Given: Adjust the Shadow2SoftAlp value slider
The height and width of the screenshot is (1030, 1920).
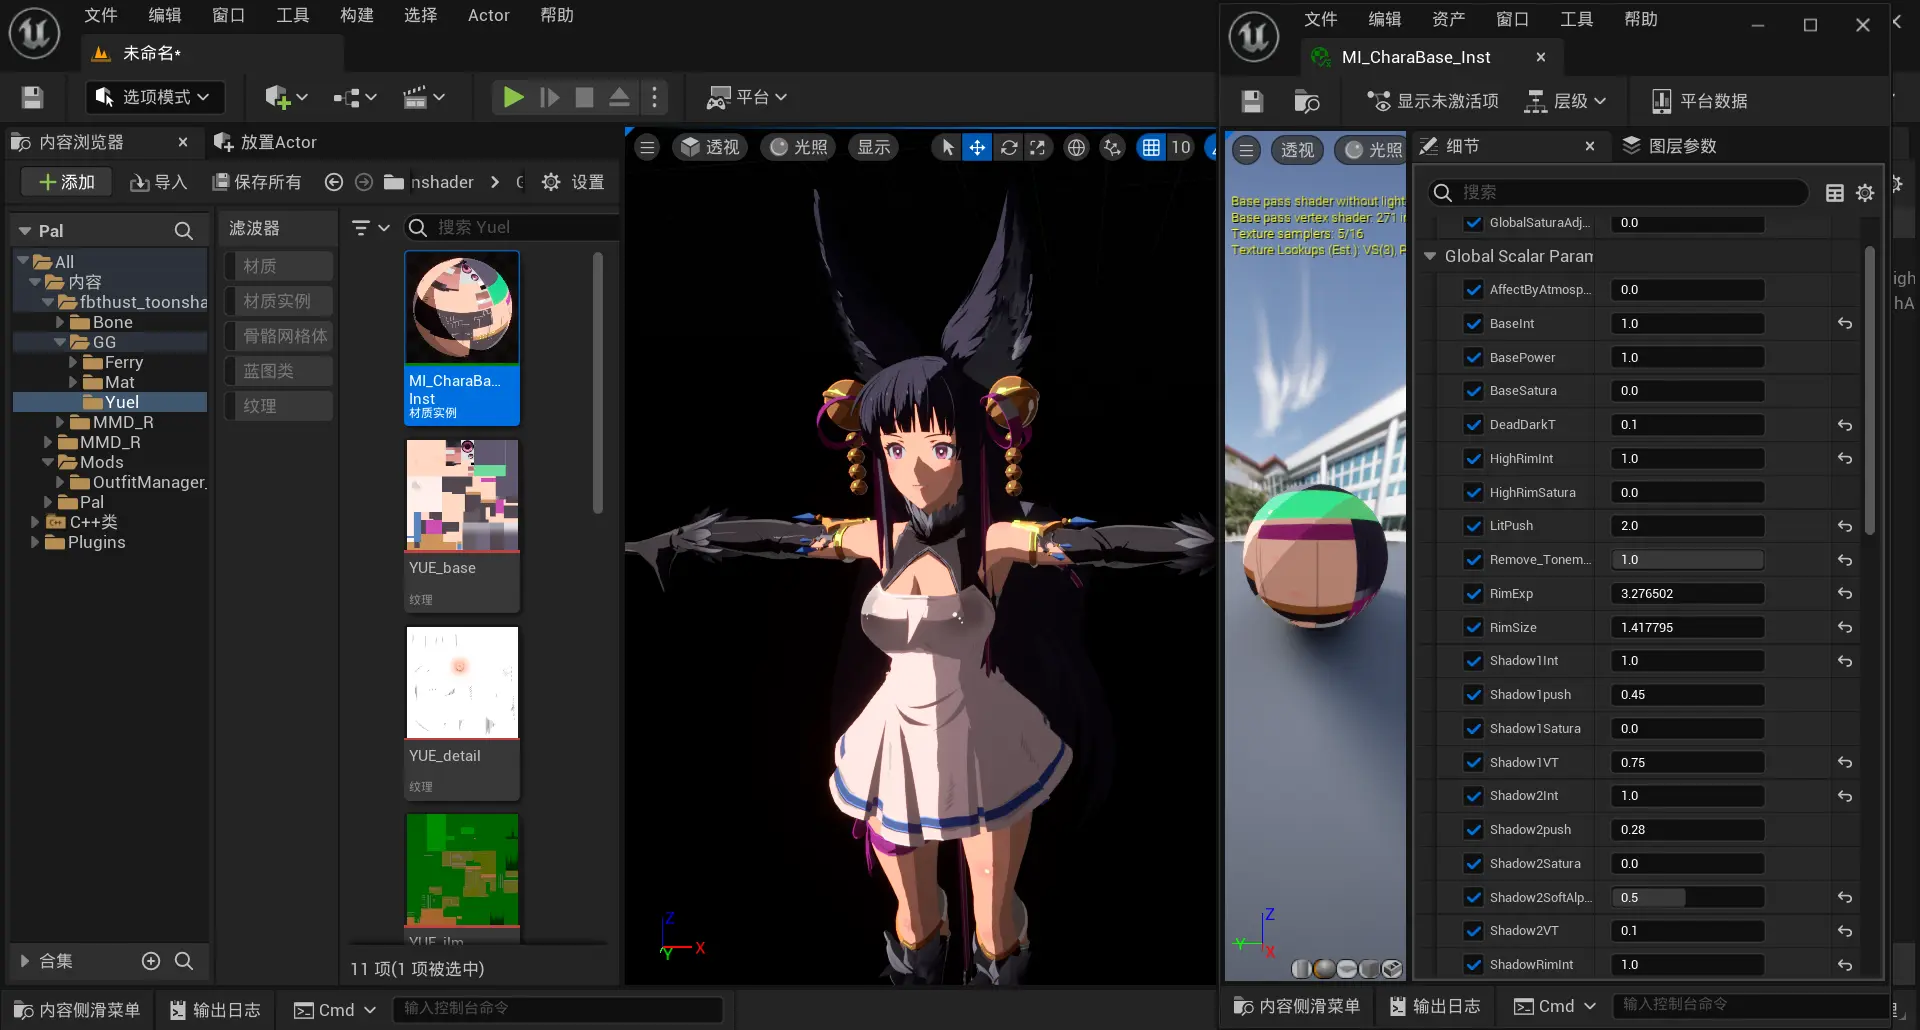Looking at the screenshot, I should (1687, 898).
